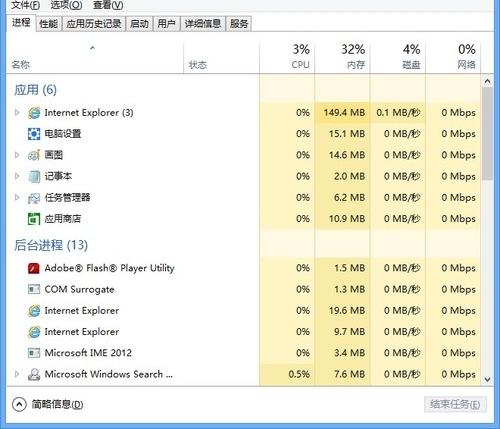Click the 画图 paint icon
This screenshot has height=429, width=500.
tap(34, 155)
